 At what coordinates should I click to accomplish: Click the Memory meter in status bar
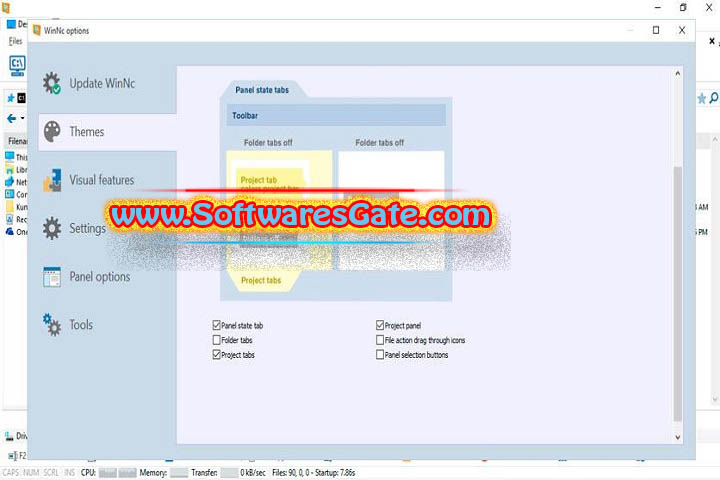[179, 473]
